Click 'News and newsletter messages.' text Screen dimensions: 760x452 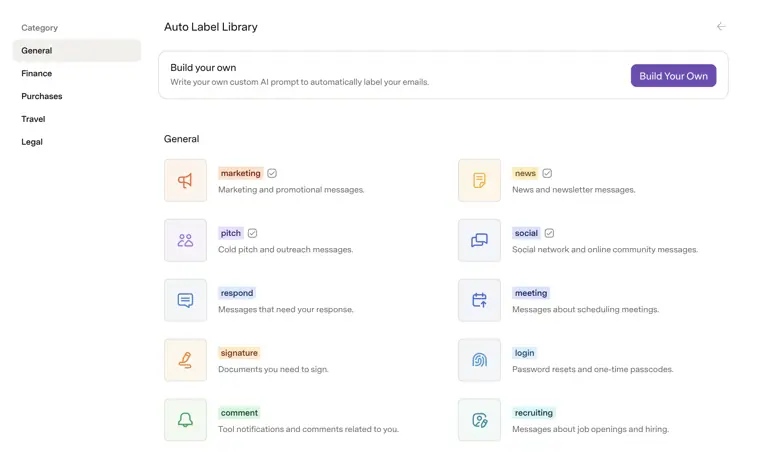point(573,190)
